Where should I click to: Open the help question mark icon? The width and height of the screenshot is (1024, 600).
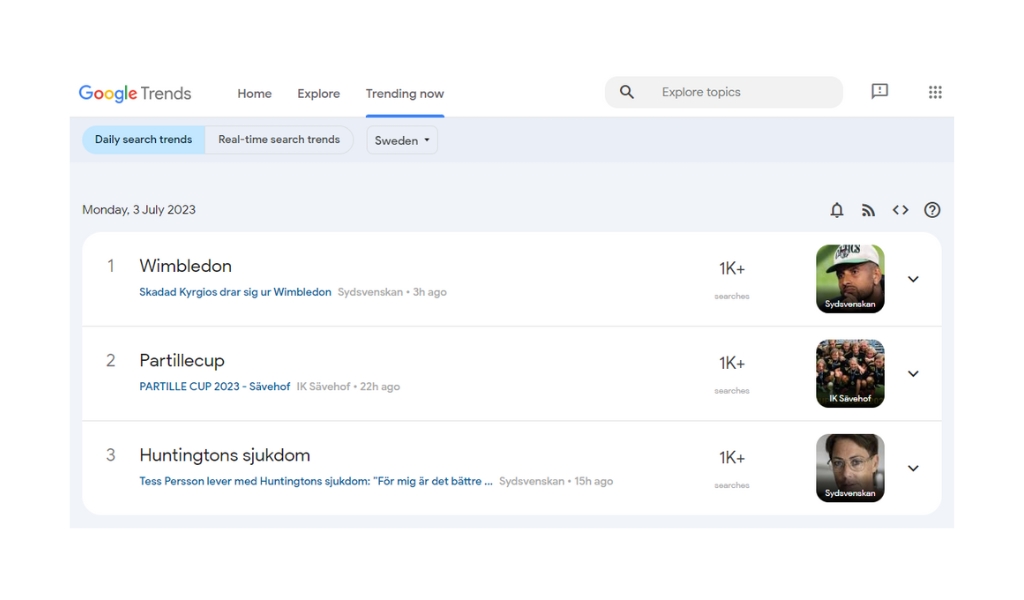click(x=932, y=210)
